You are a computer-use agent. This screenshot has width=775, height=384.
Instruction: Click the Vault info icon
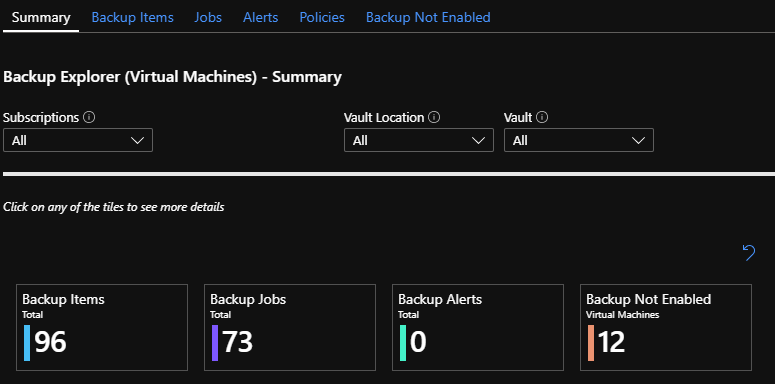tap(542, 118)
